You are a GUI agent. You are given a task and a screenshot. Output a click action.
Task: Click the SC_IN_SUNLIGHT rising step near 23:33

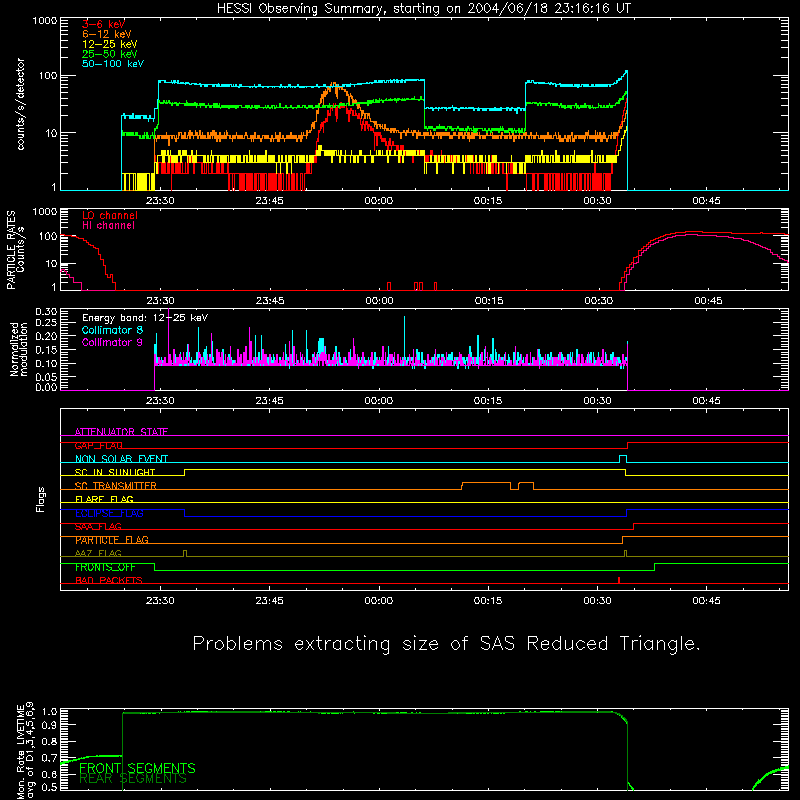tap(185, 472)
